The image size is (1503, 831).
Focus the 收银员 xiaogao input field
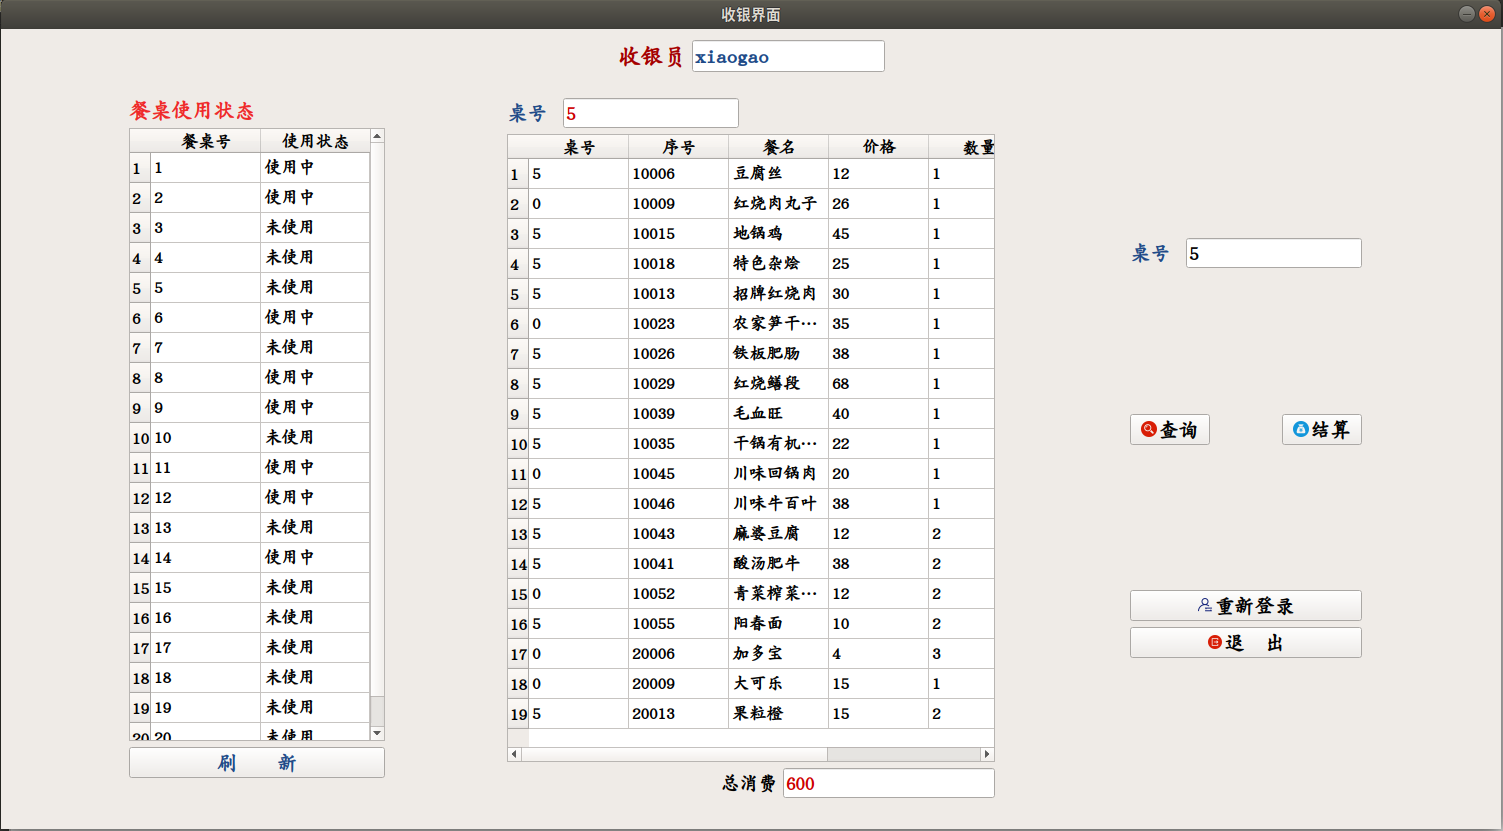click(788, 56)
